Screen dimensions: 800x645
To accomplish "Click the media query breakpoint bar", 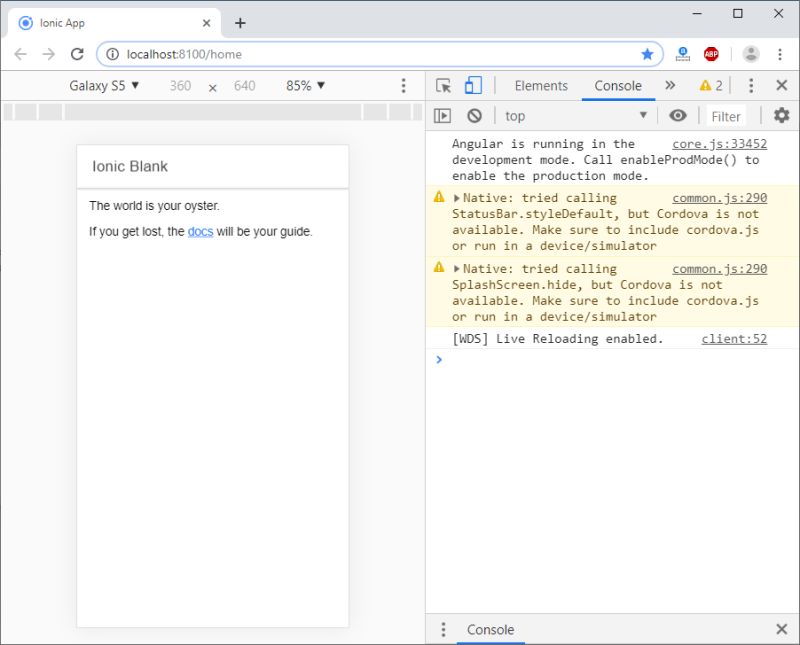I will [x=213, y=111].
